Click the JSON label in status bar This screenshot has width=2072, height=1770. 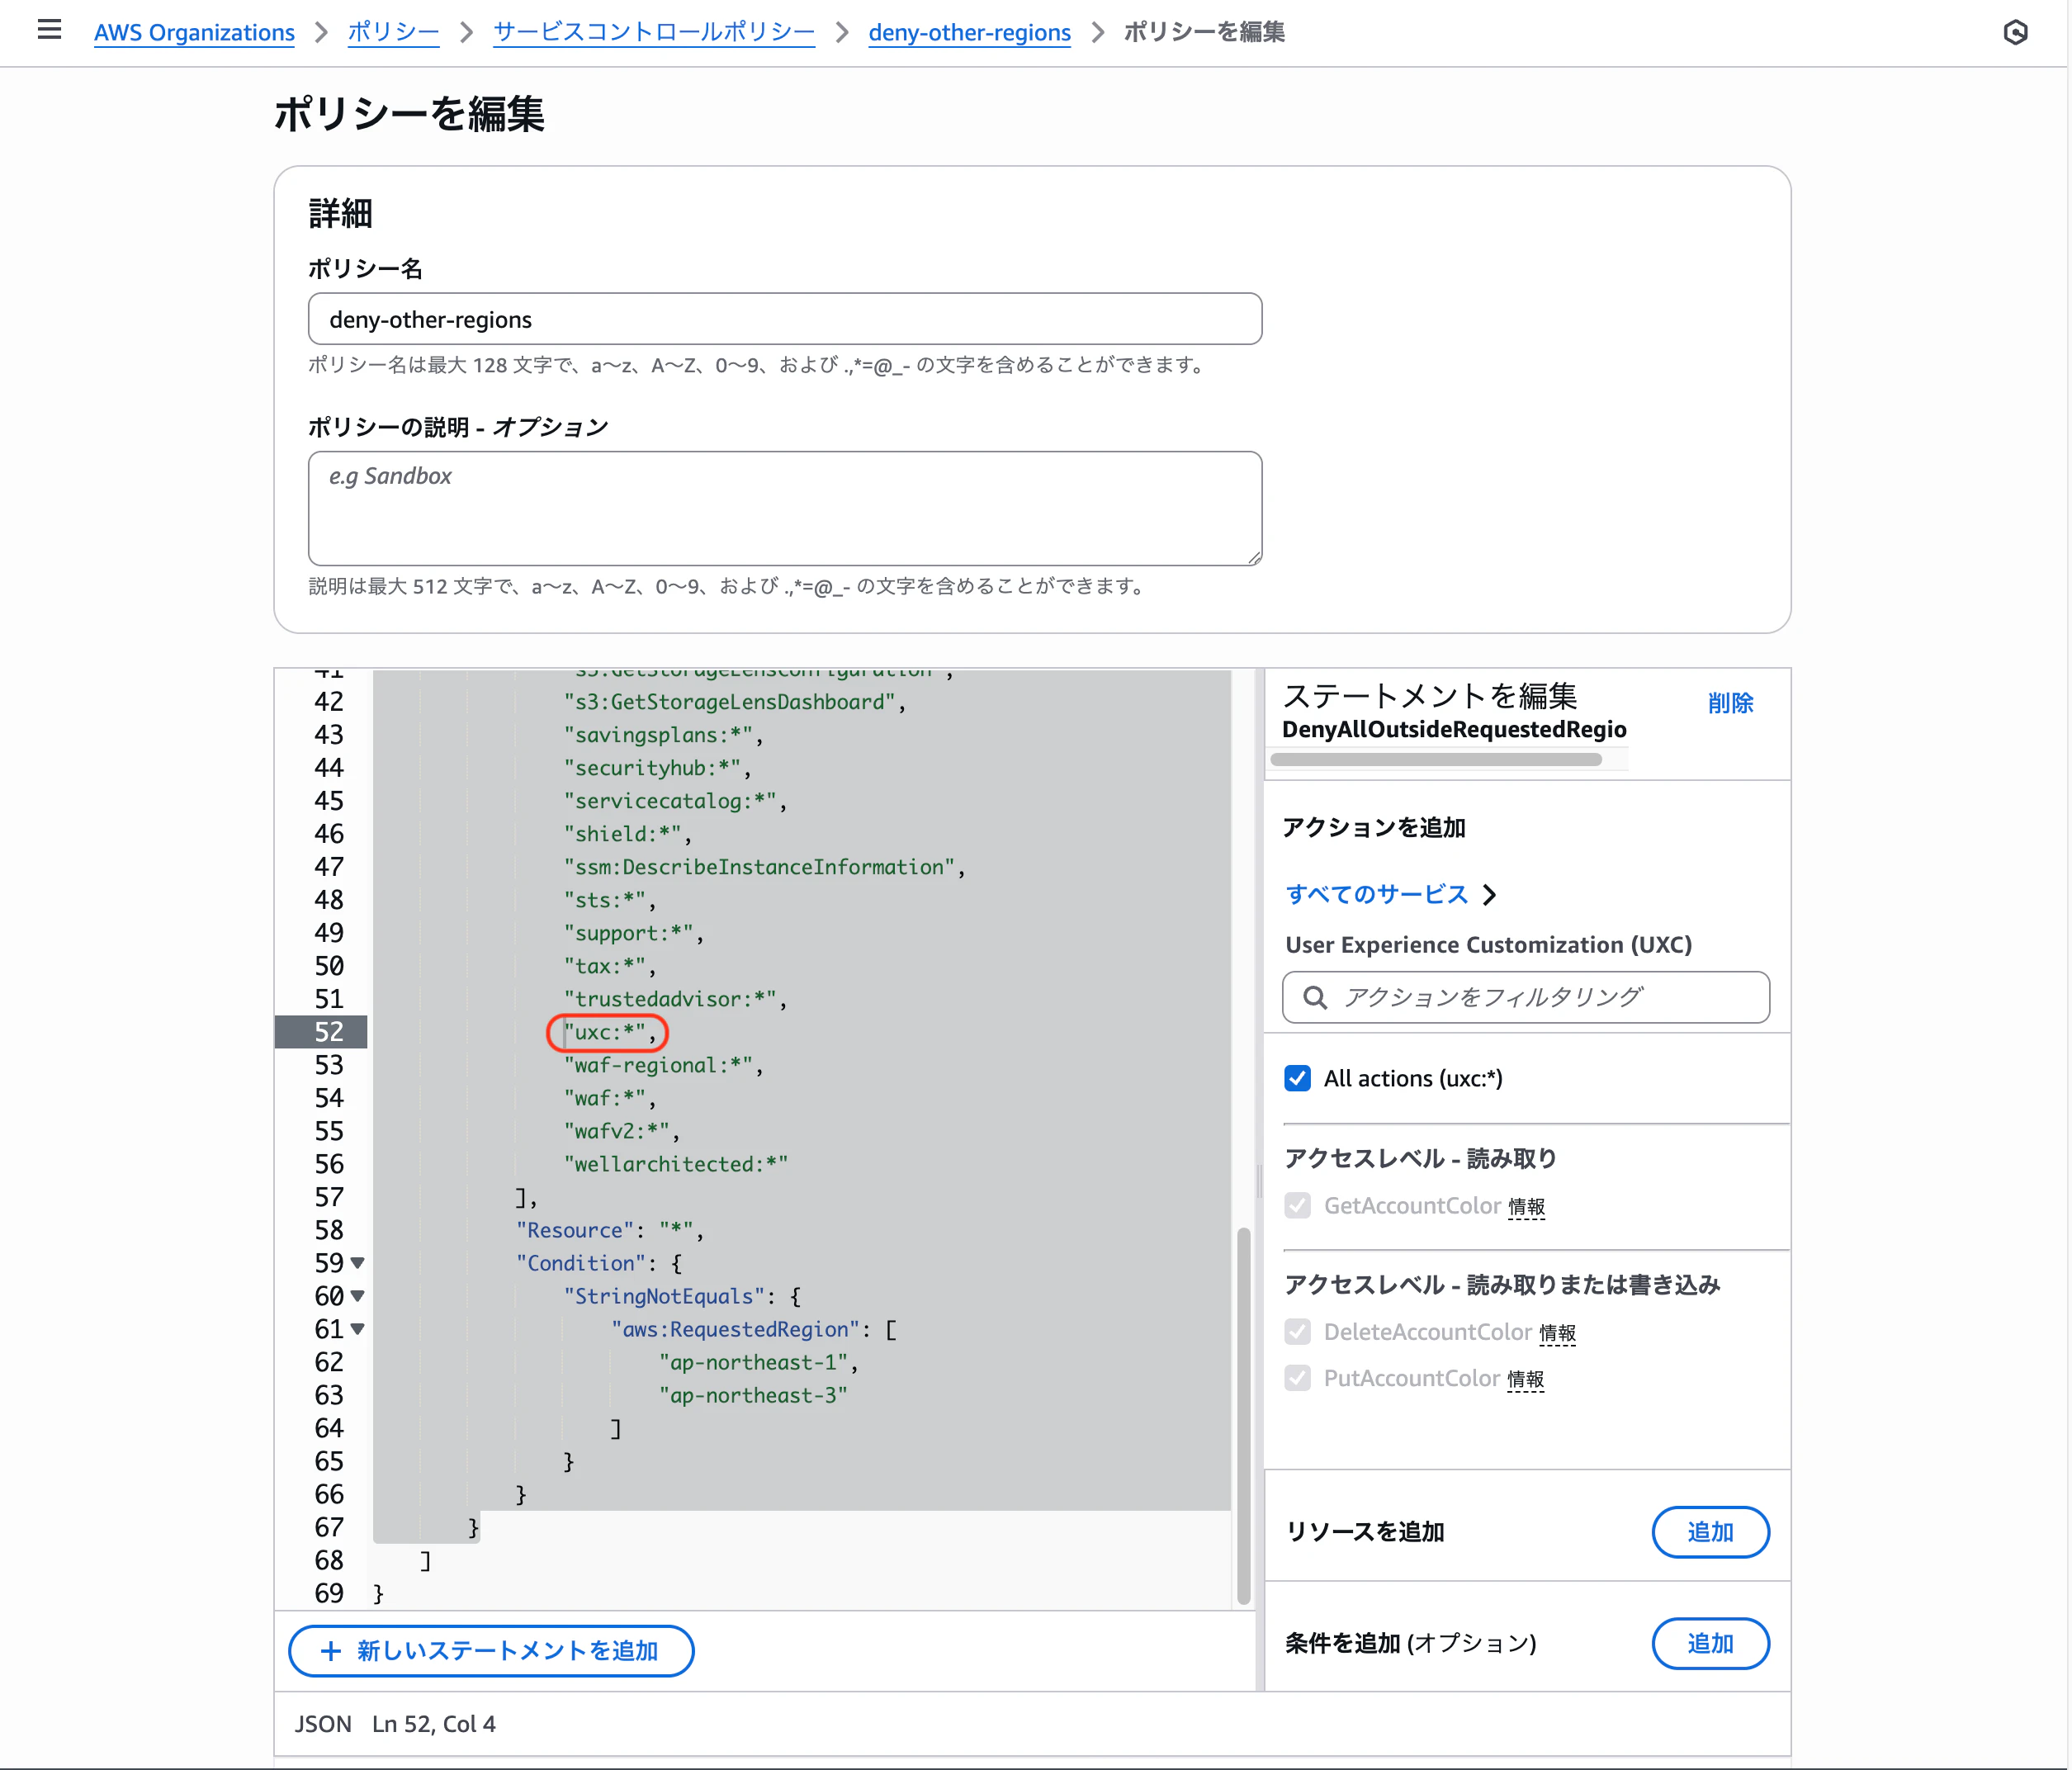coord(323,1724)
